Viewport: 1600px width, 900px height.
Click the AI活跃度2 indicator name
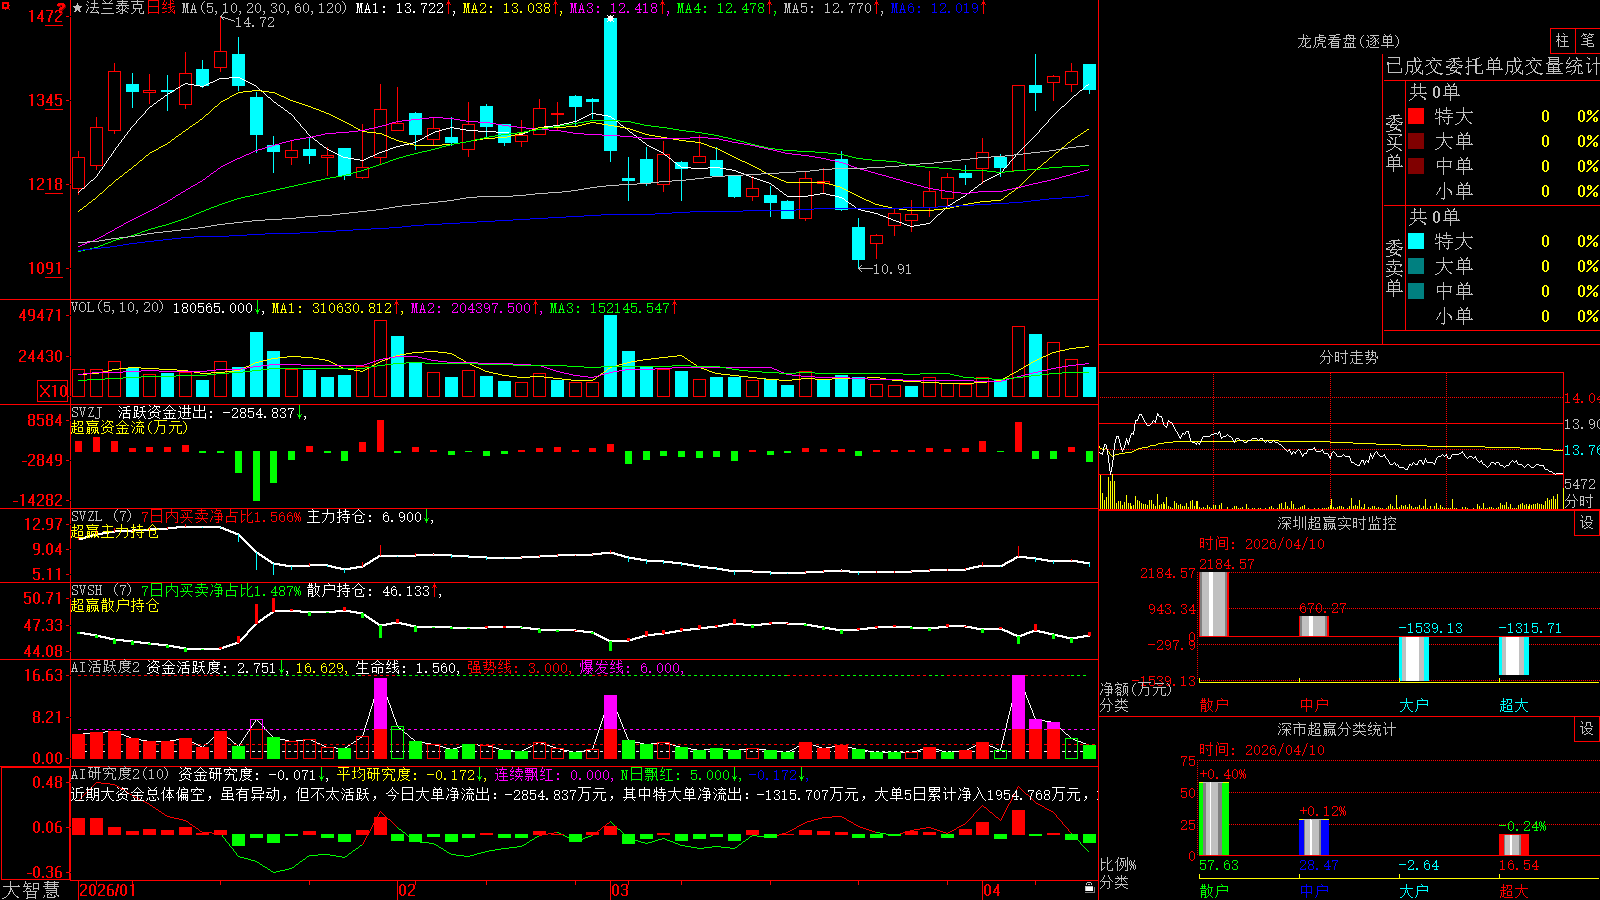(106, 667)
